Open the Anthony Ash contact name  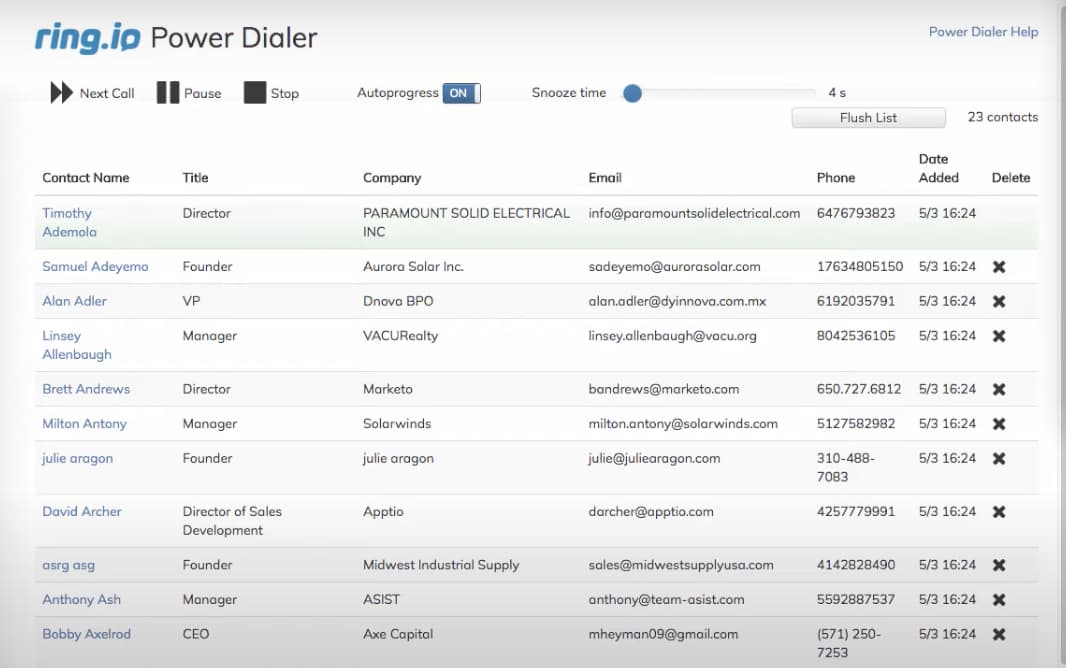pos(81,599)
